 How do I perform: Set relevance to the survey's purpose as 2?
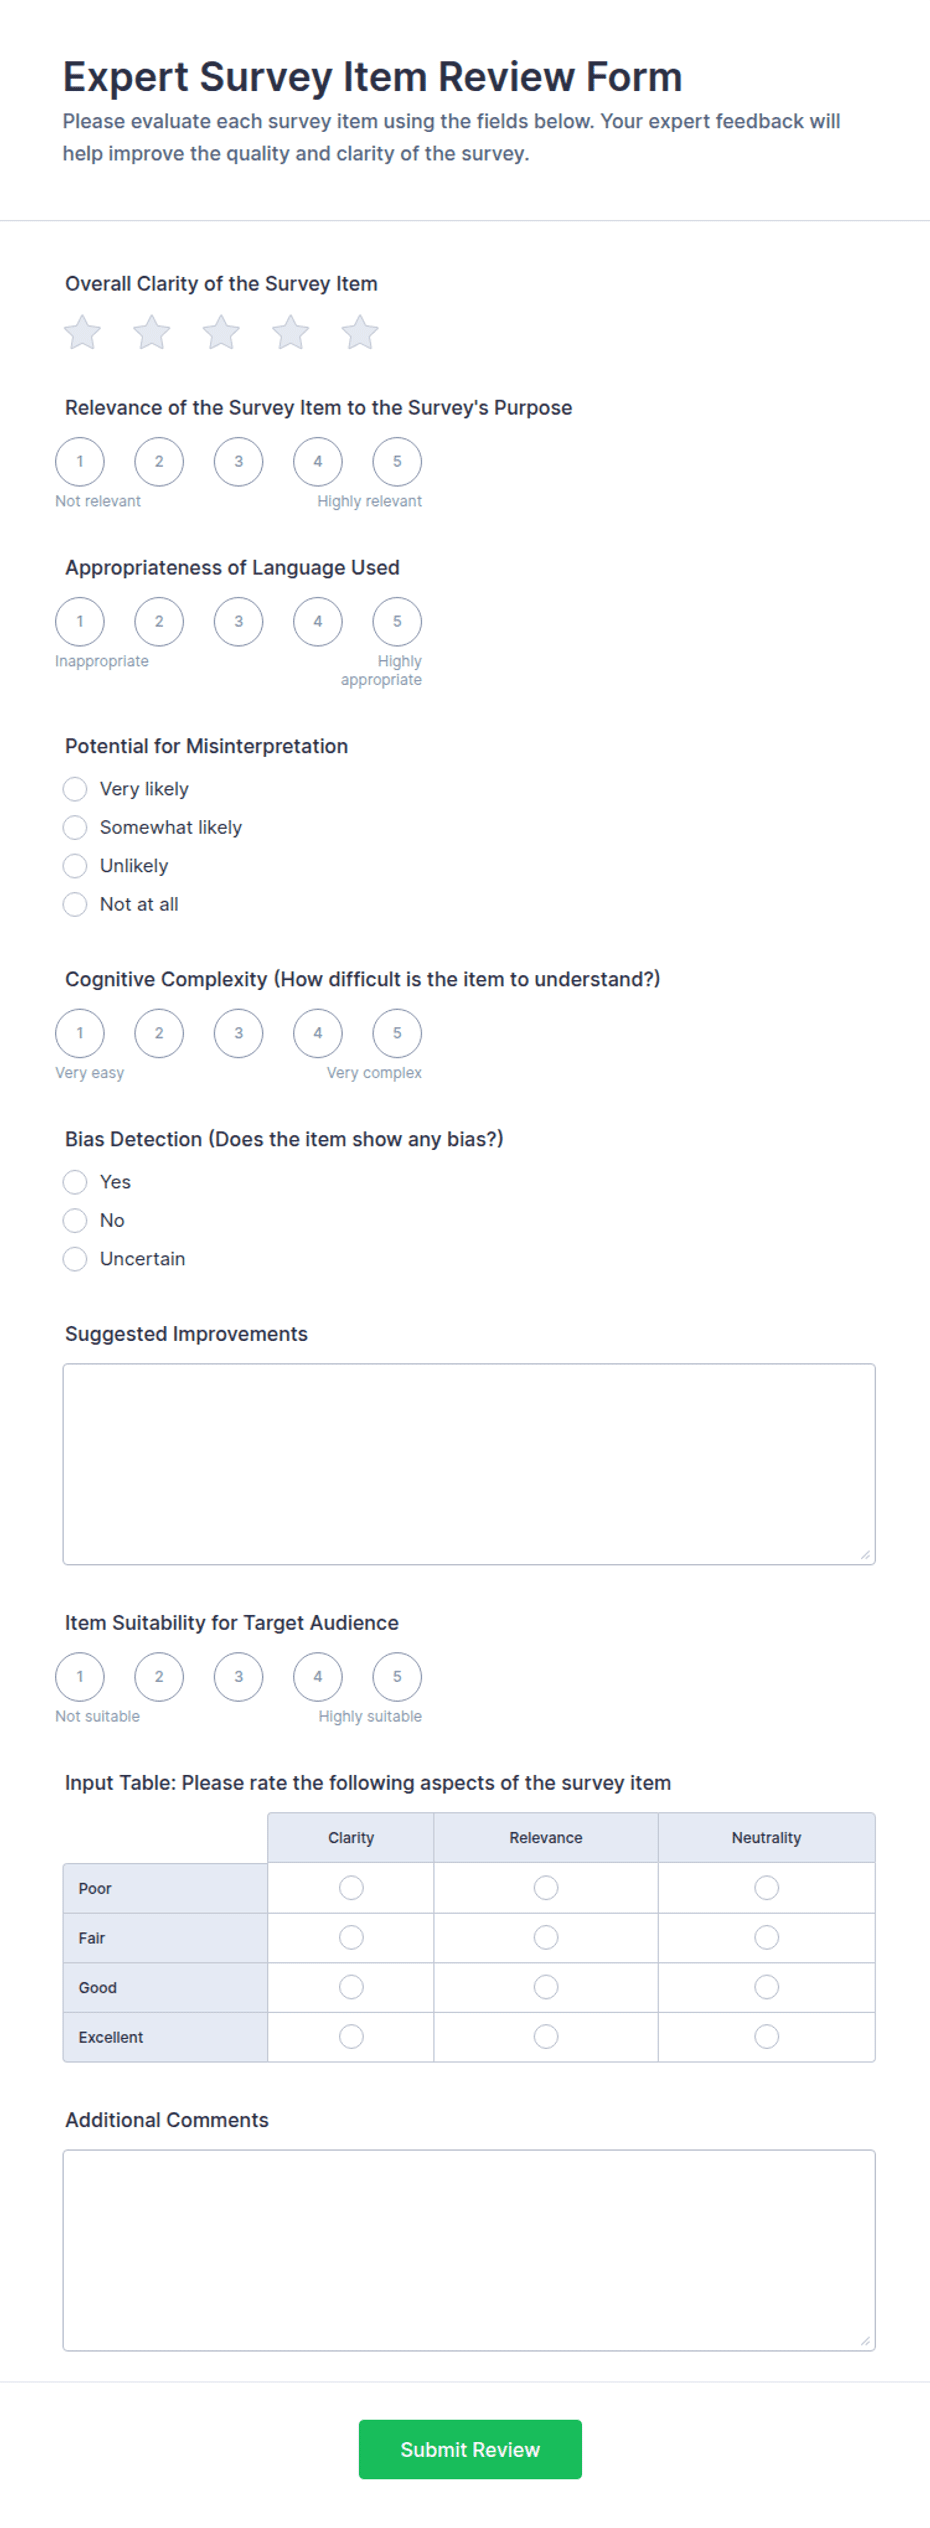pos(159,462)
